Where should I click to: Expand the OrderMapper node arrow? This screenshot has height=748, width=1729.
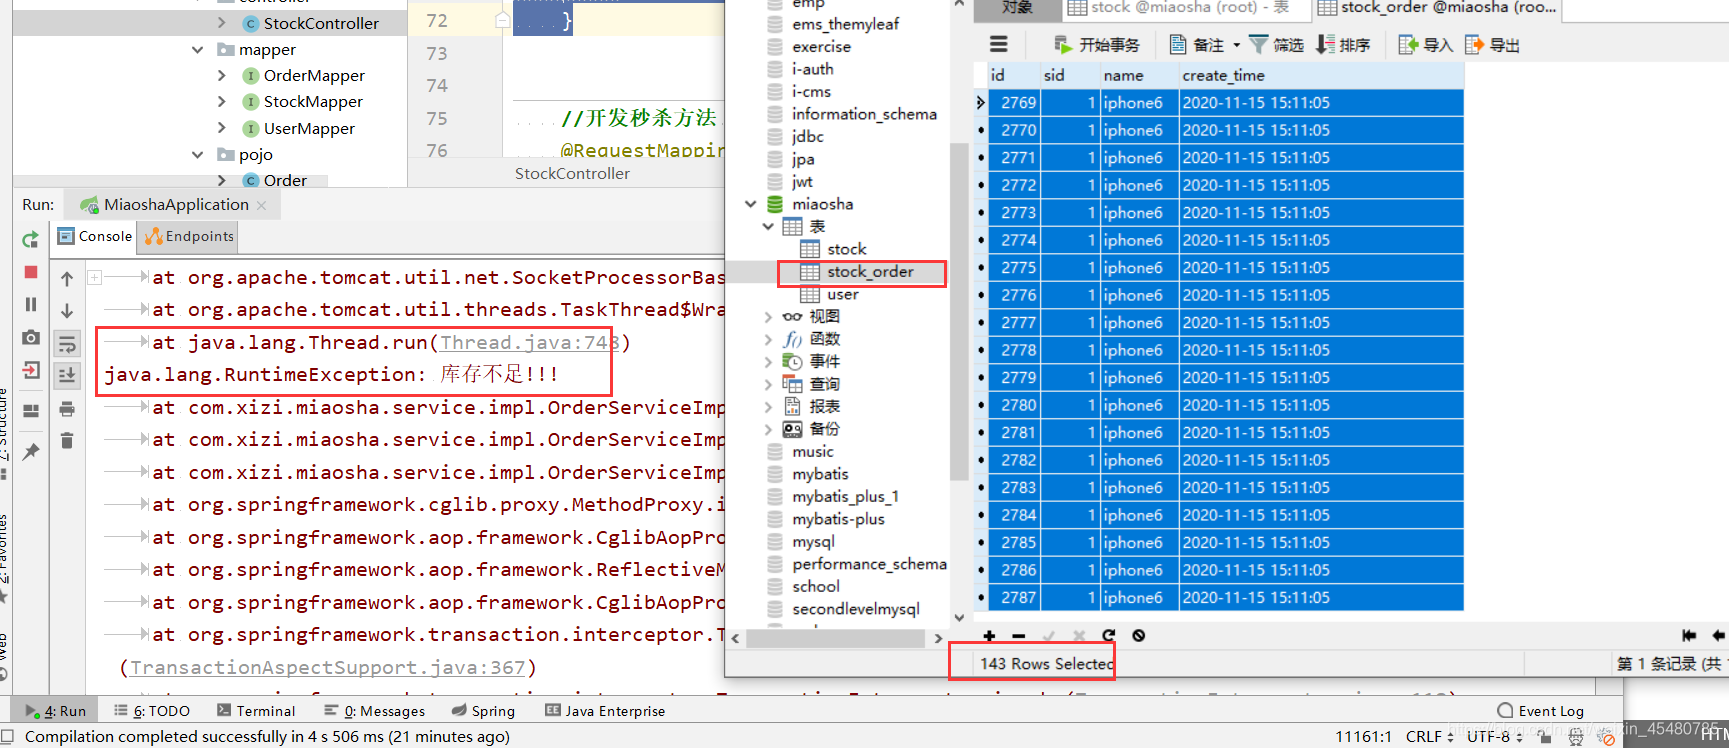222,75
